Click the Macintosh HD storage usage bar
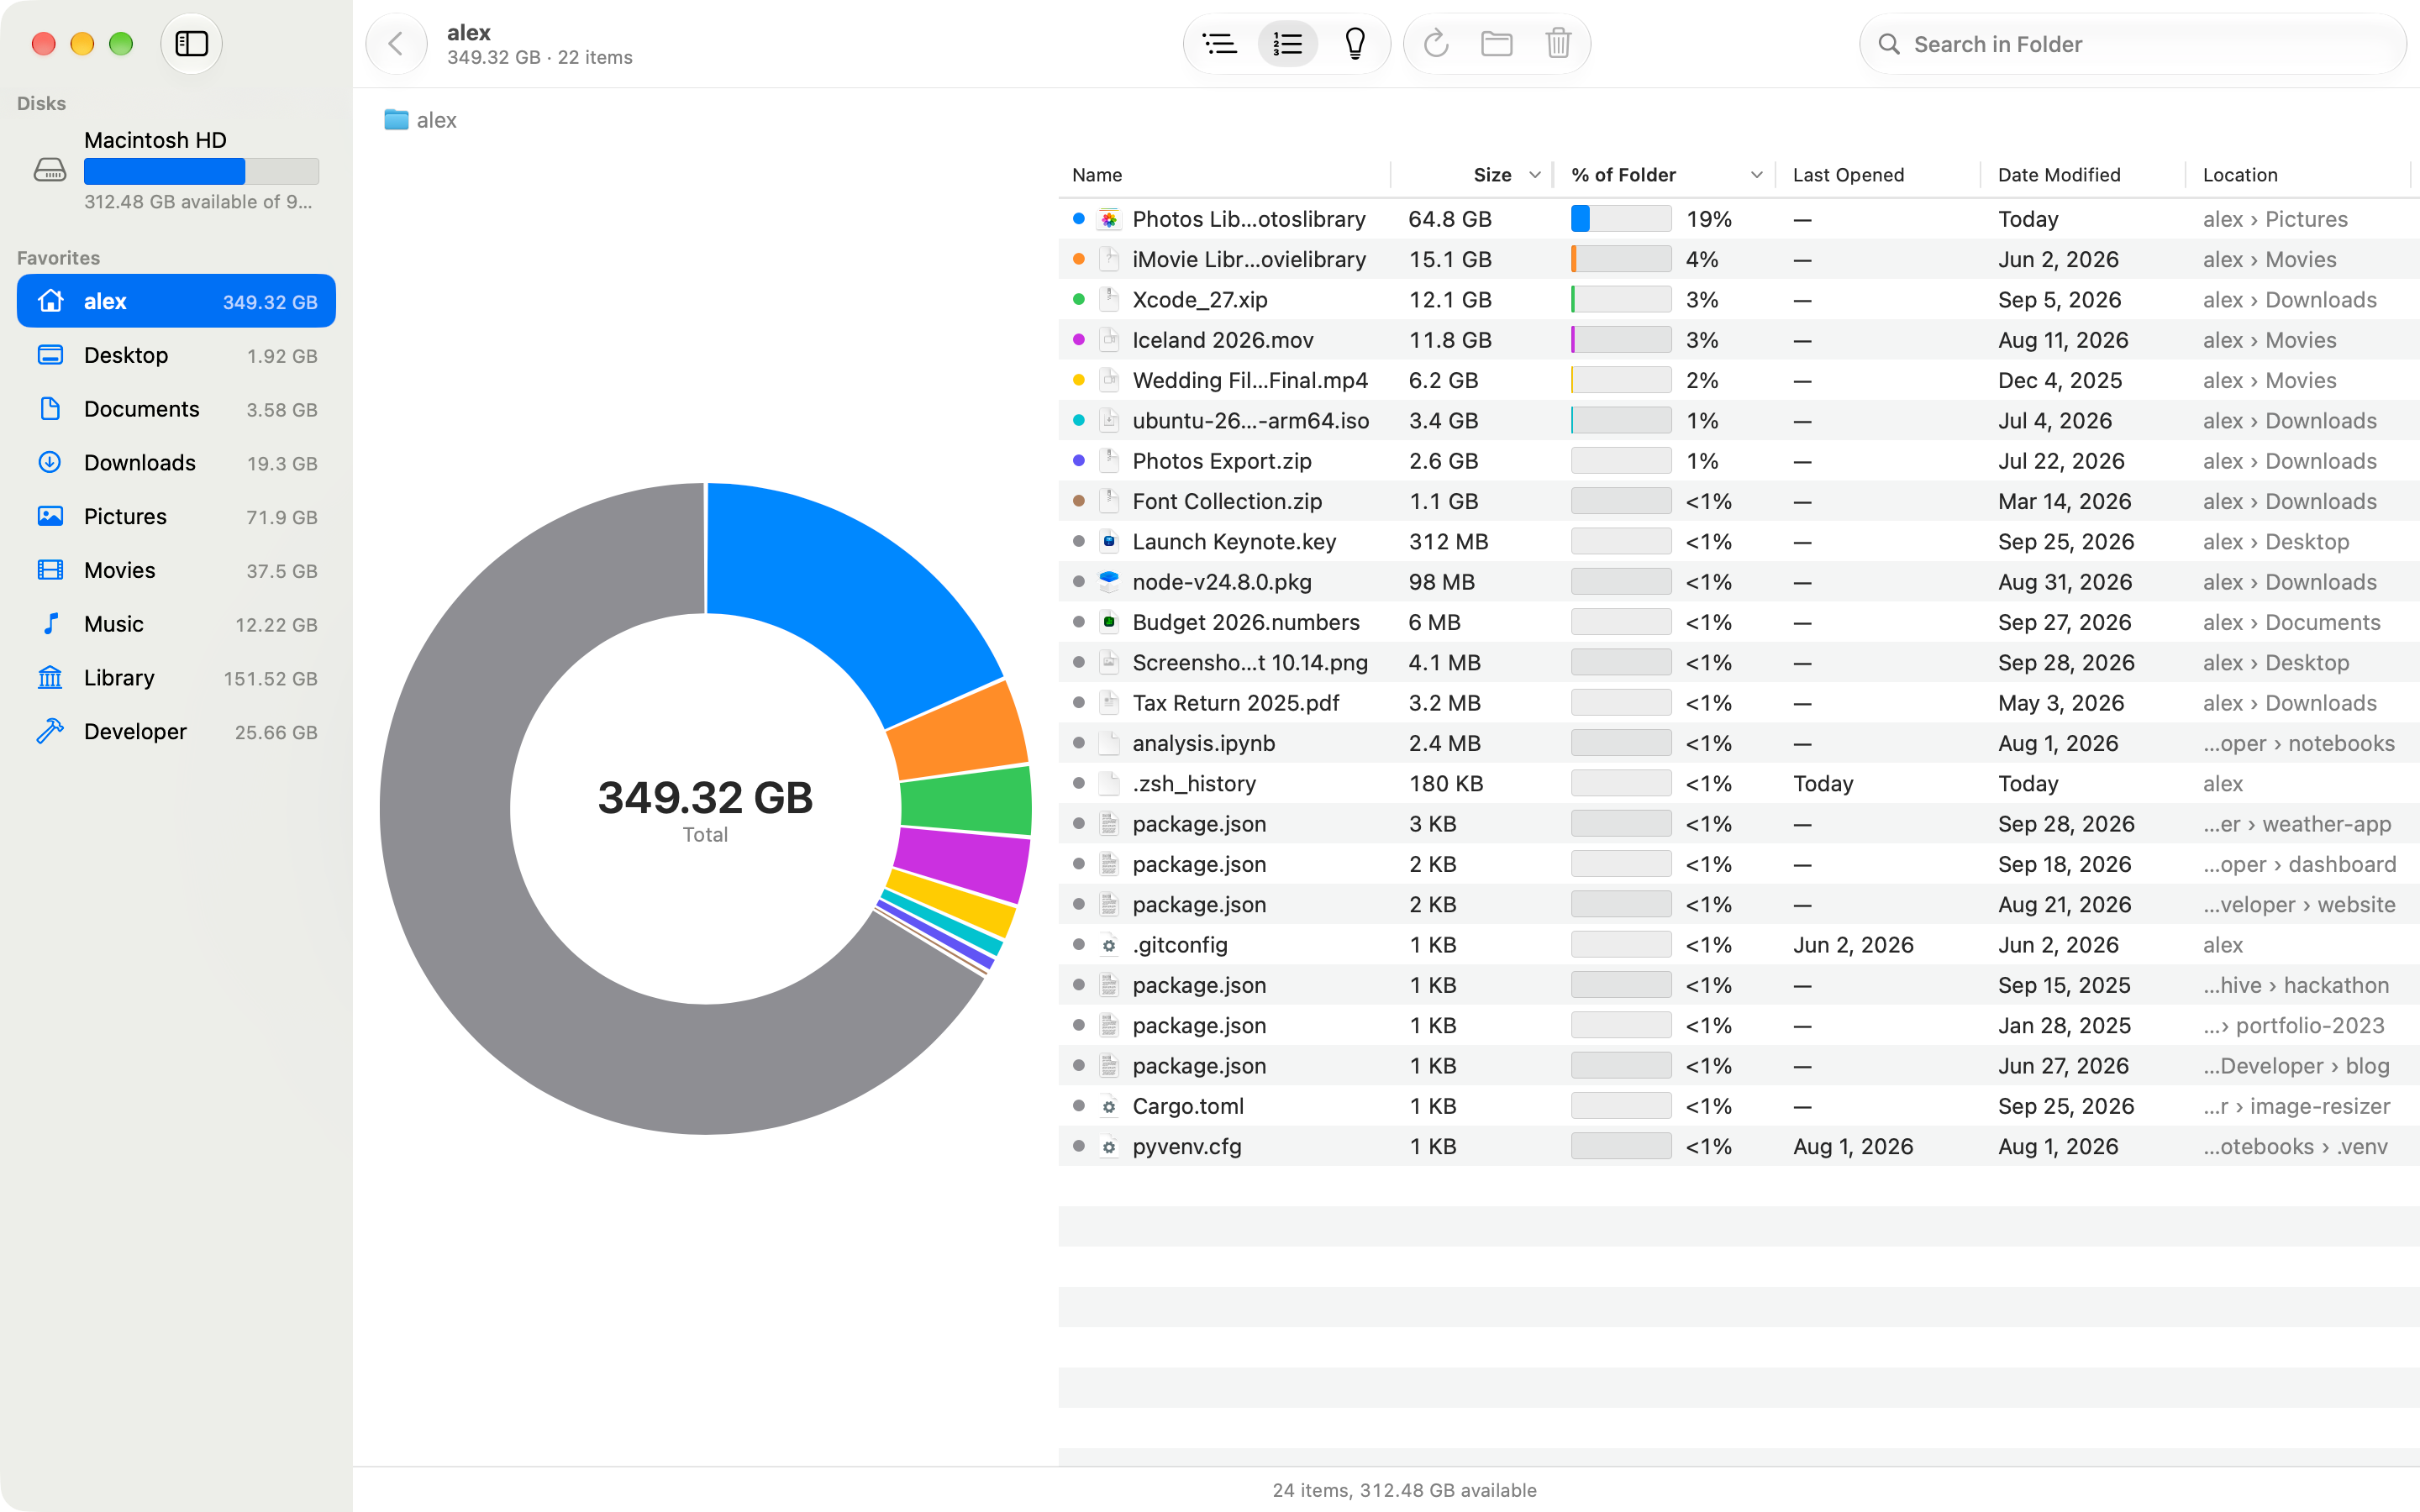This screenshot has height=1512, width=2420. [201, 172]
